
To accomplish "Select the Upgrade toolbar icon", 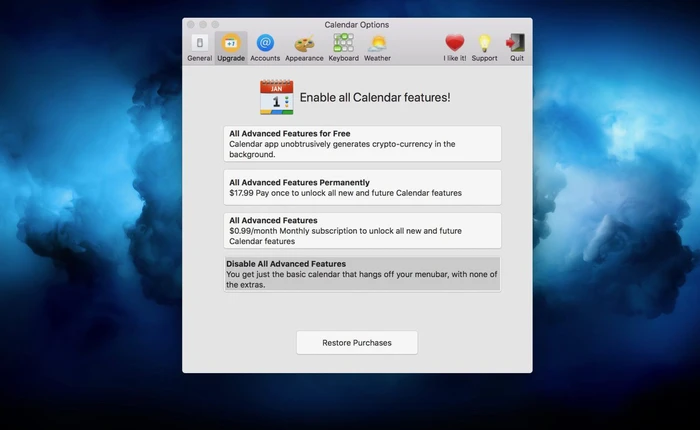I will point(231,48).
